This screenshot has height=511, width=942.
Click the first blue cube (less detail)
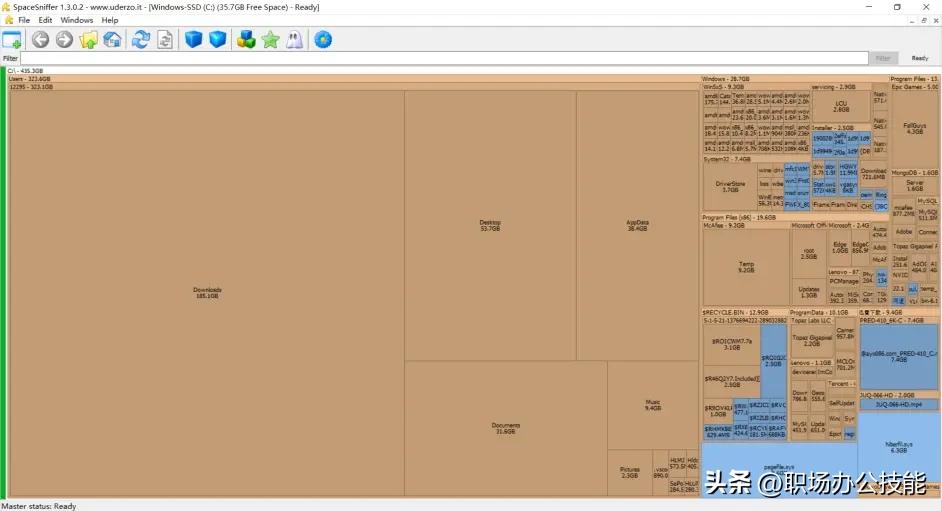click(x=193, y=40)
